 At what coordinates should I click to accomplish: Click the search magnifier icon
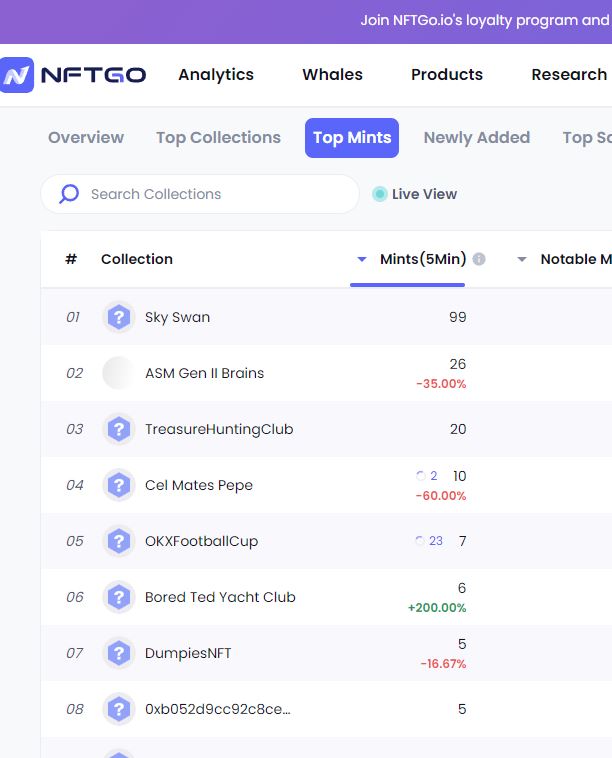[x=69, y=194]
